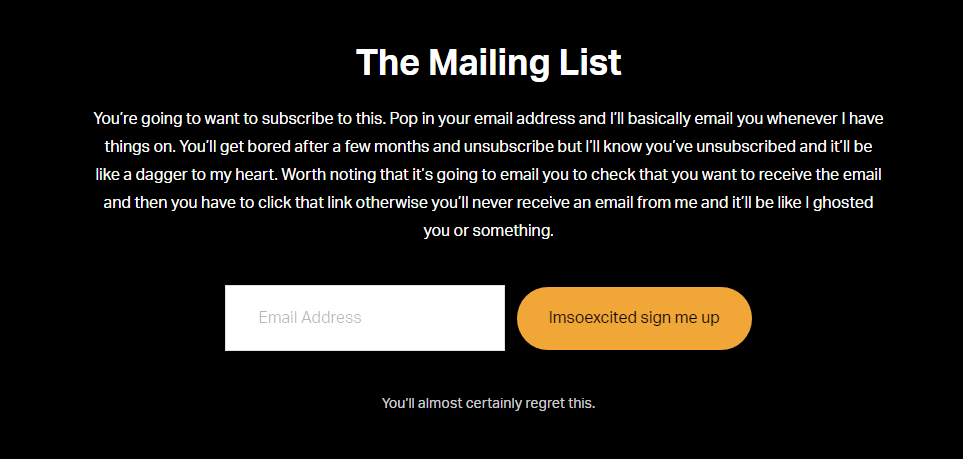Click the Email Address input field

click(x=365, y=318)
